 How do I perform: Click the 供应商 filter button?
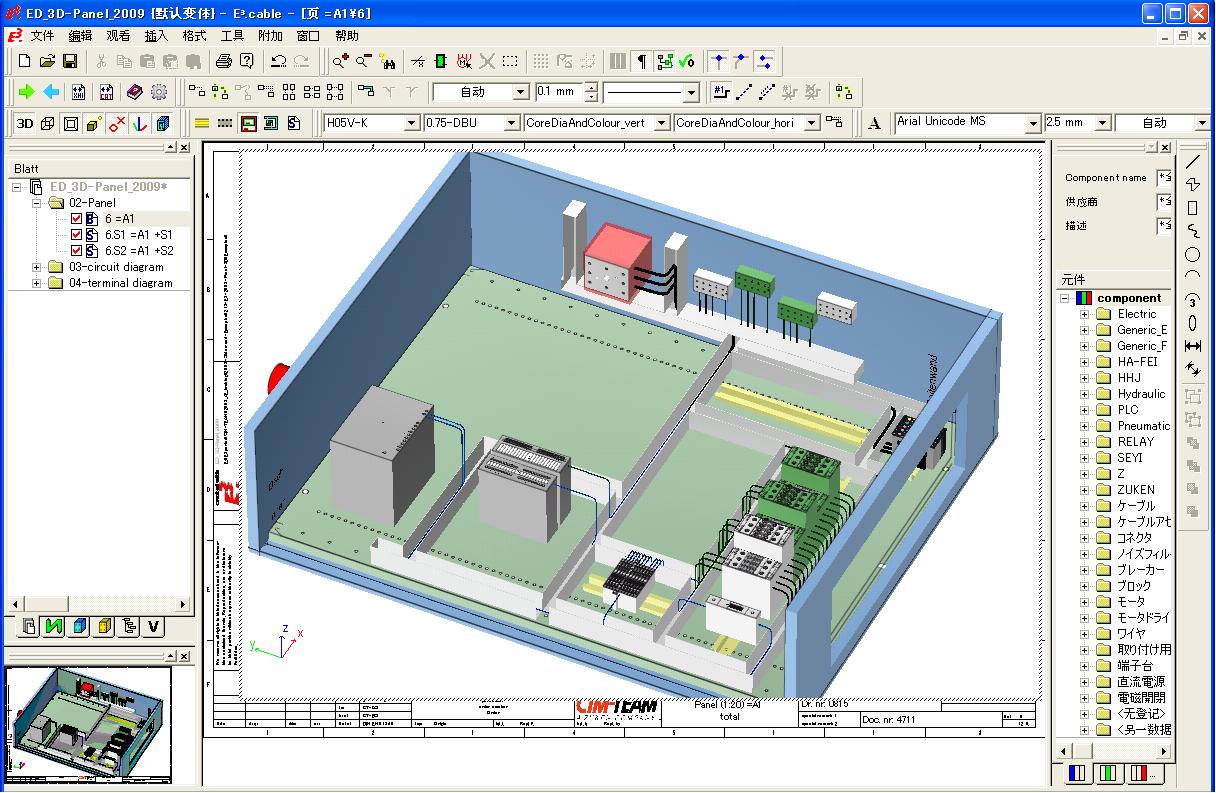1164,202
